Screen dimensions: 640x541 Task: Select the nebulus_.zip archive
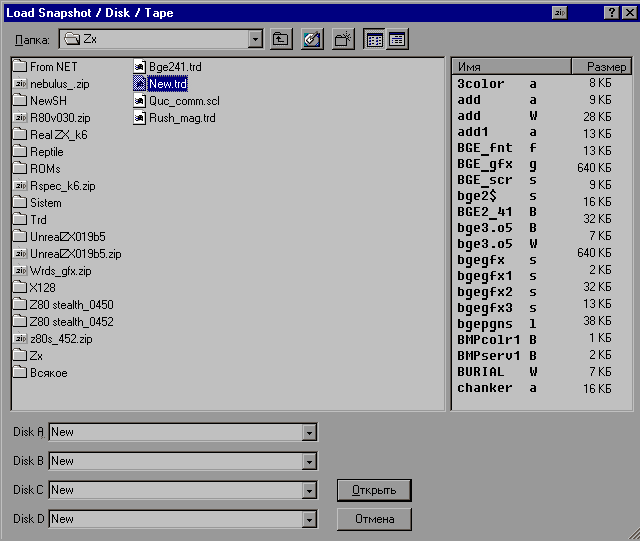59,84
